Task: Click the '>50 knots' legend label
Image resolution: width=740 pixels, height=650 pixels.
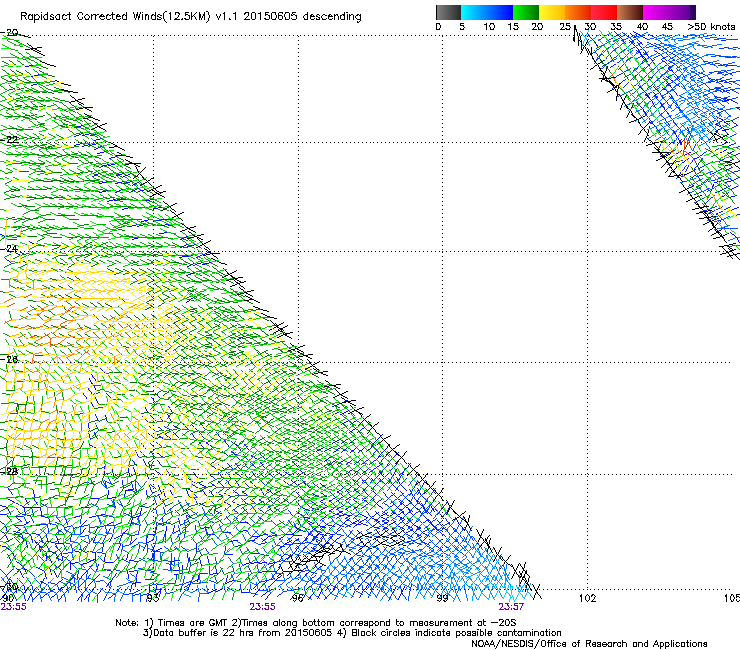Action: point(711,27)
